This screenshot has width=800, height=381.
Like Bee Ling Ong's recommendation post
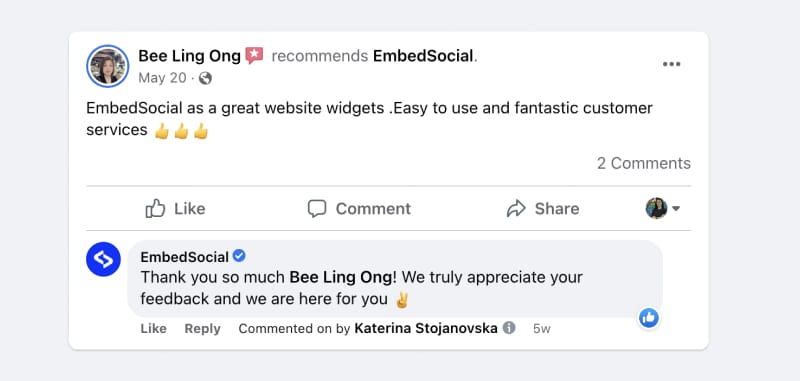(x=176, y=209)
